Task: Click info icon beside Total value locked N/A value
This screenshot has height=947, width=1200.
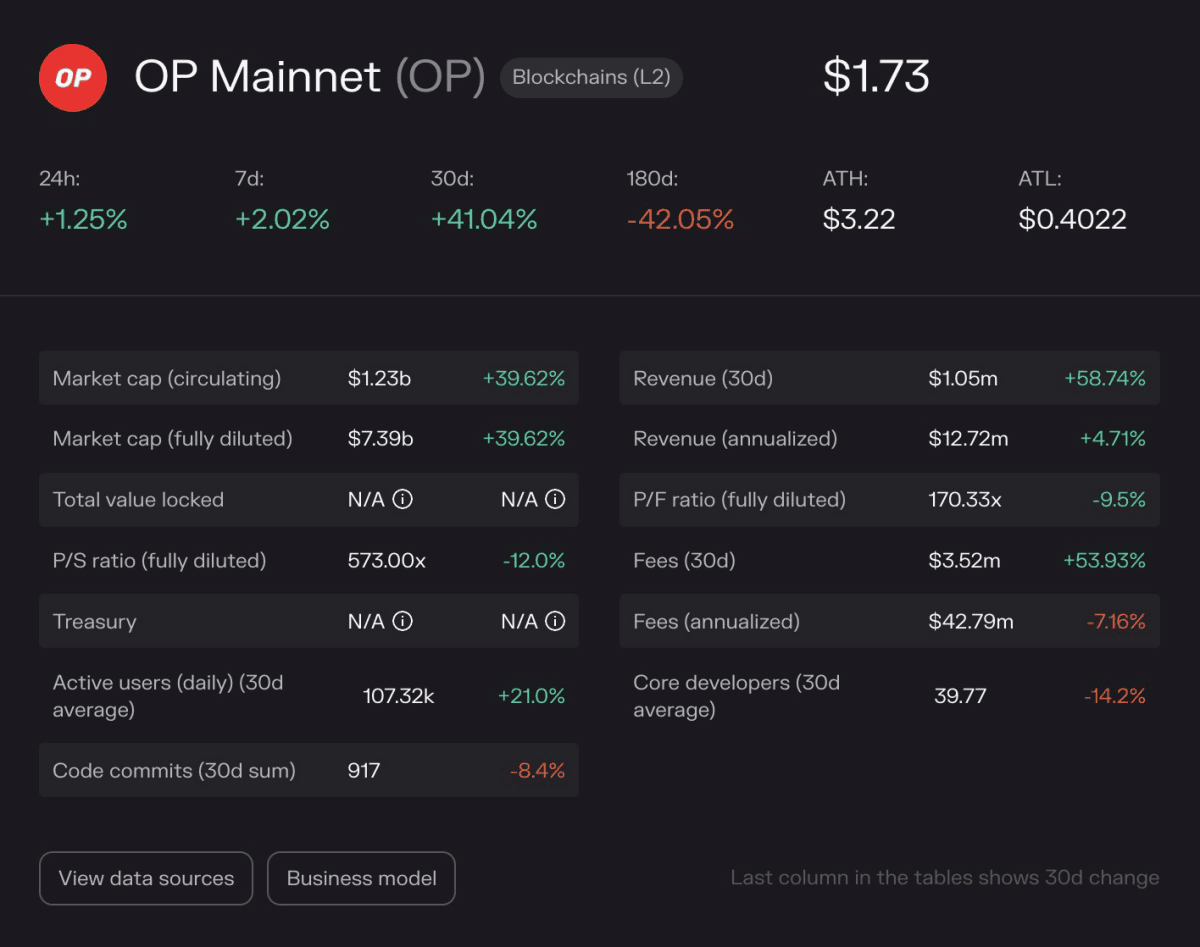Action: pyautogui.click(x=402, y=499)
